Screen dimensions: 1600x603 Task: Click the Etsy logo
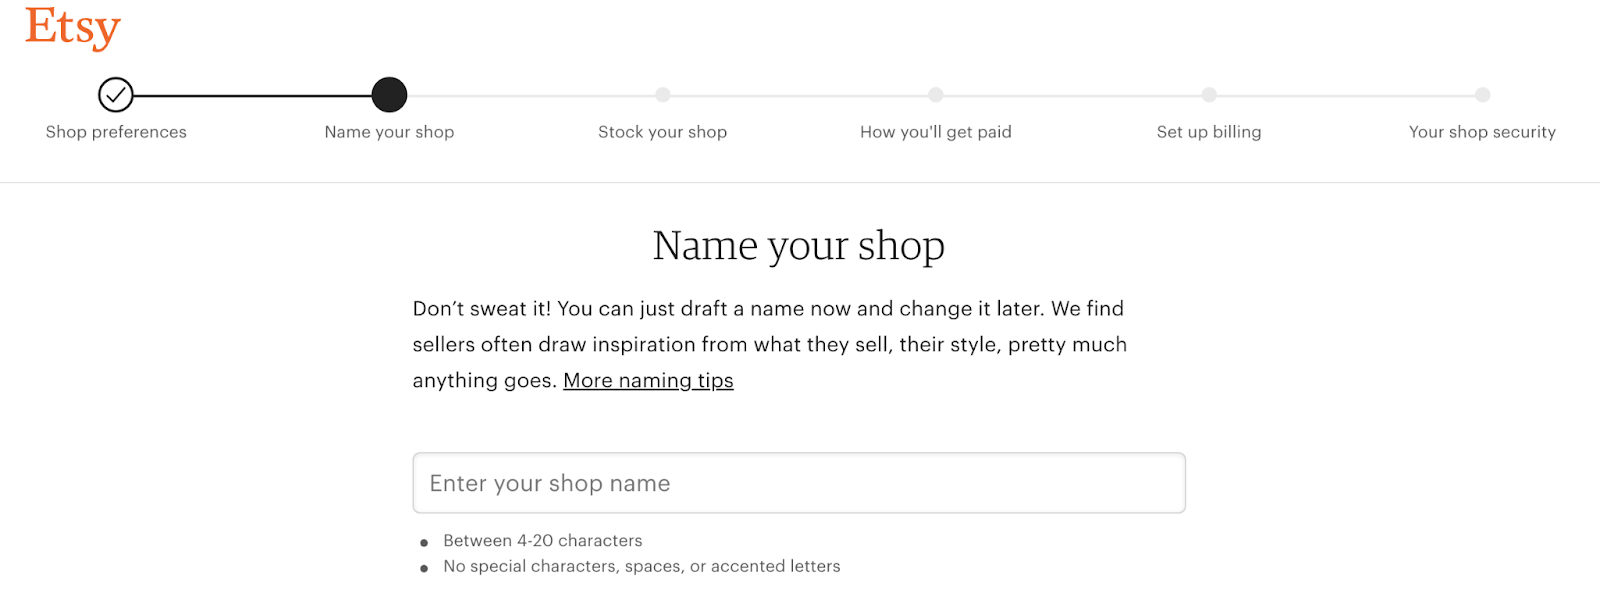tap(73, 27)
